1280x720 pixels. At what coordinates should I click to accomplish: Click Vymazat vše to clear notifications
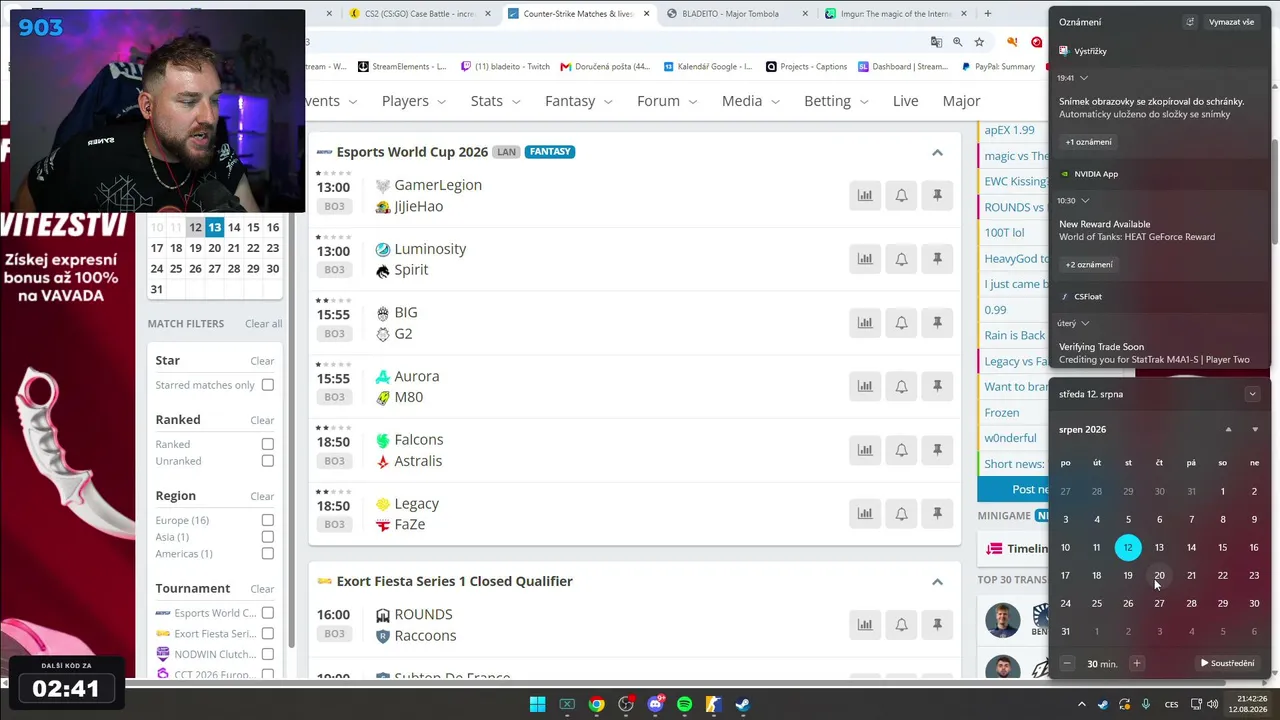[x=1231, y=22]
